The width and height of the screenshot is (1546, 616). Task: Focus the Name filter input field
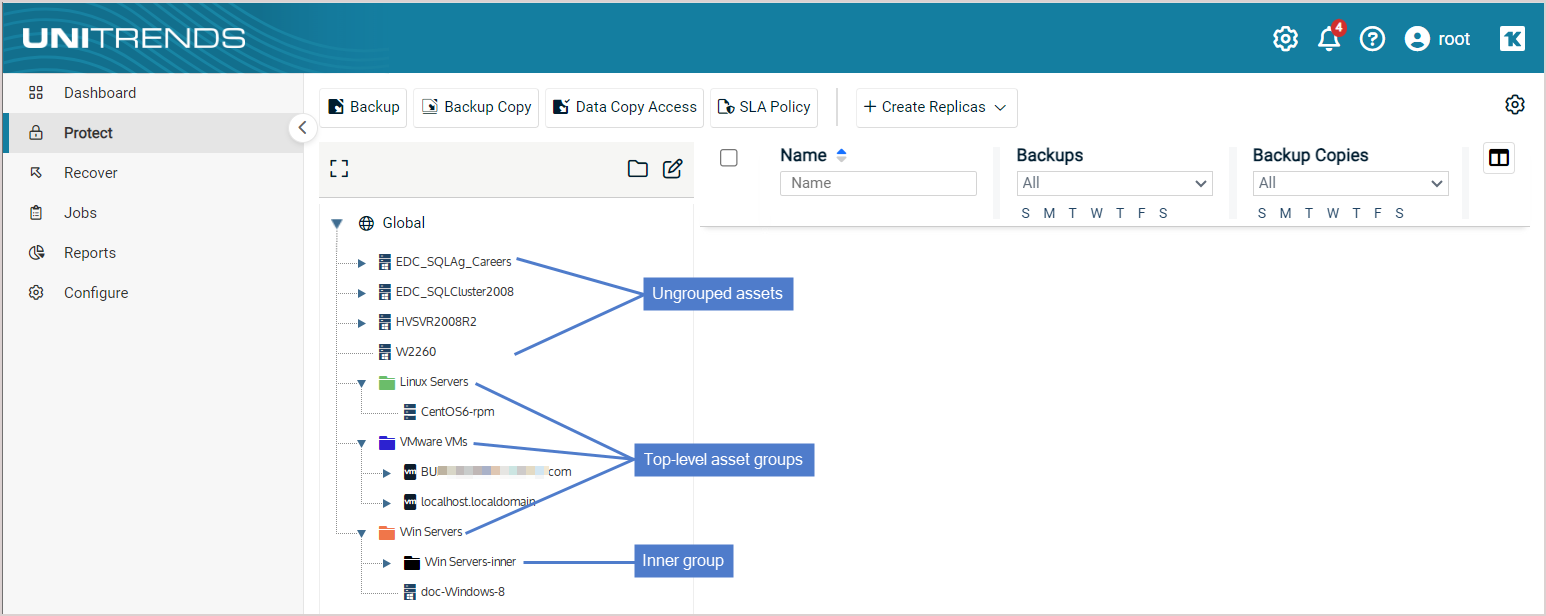pos(878,183)
